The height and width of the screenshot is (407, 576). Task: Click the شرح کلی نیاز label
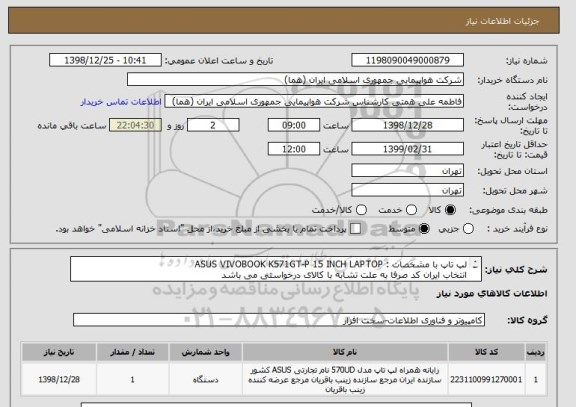coord(516,270)
